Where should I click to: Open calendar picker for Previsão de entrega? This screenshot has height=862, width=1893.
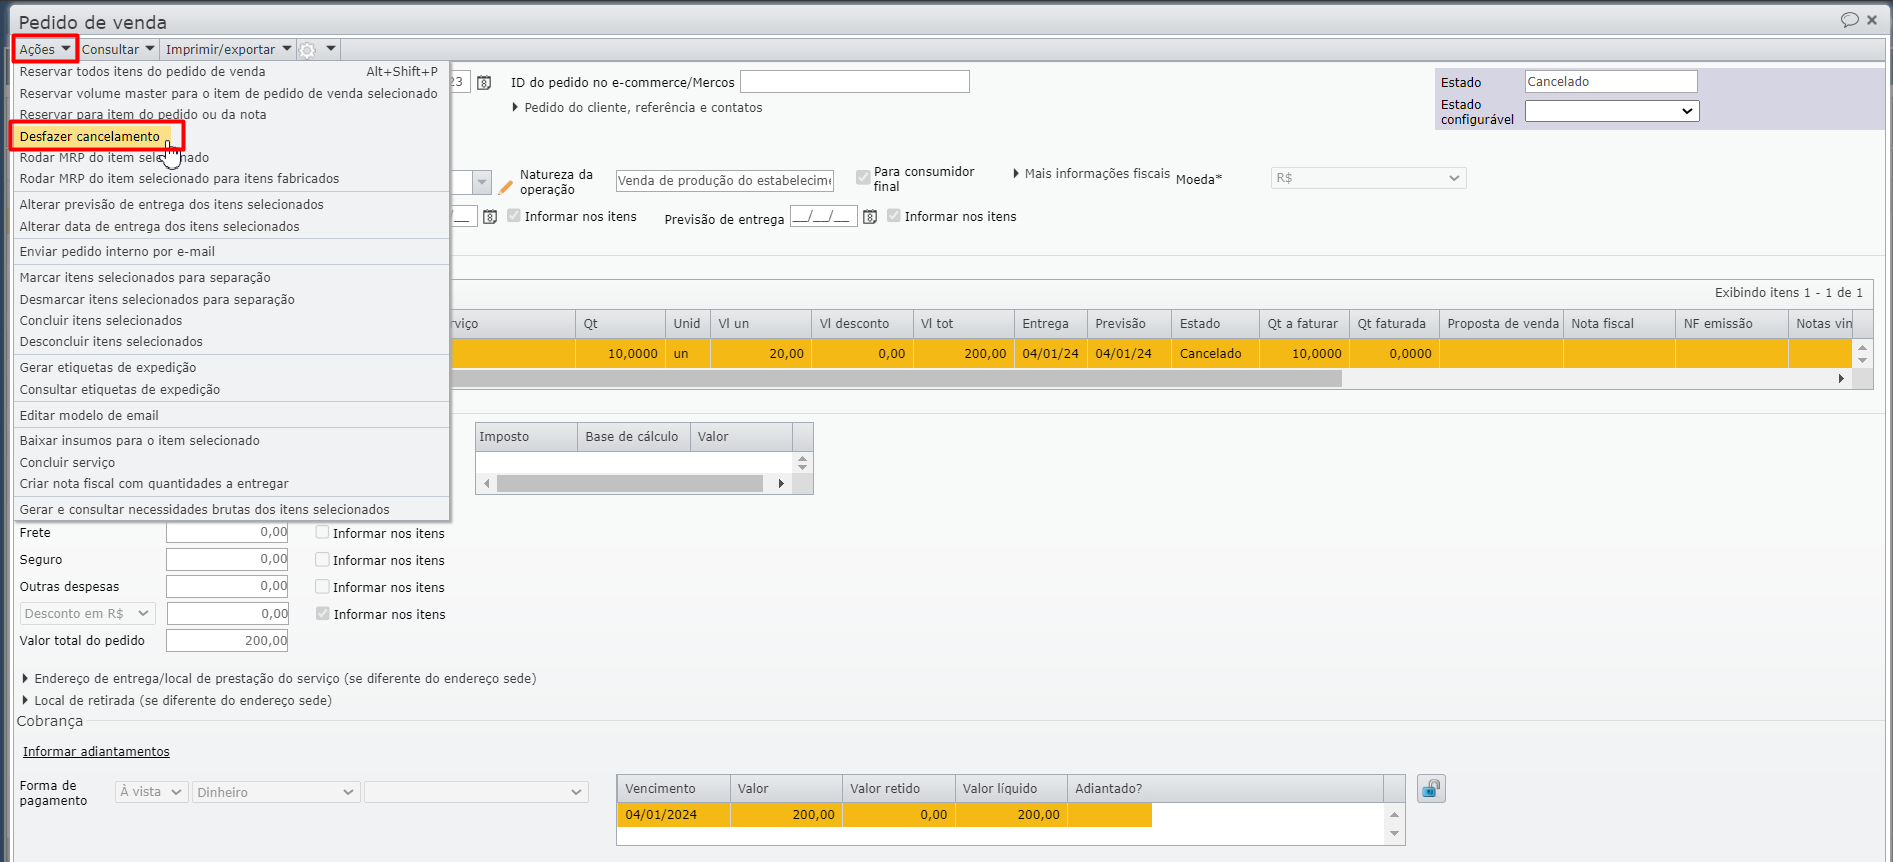point(870,217)
